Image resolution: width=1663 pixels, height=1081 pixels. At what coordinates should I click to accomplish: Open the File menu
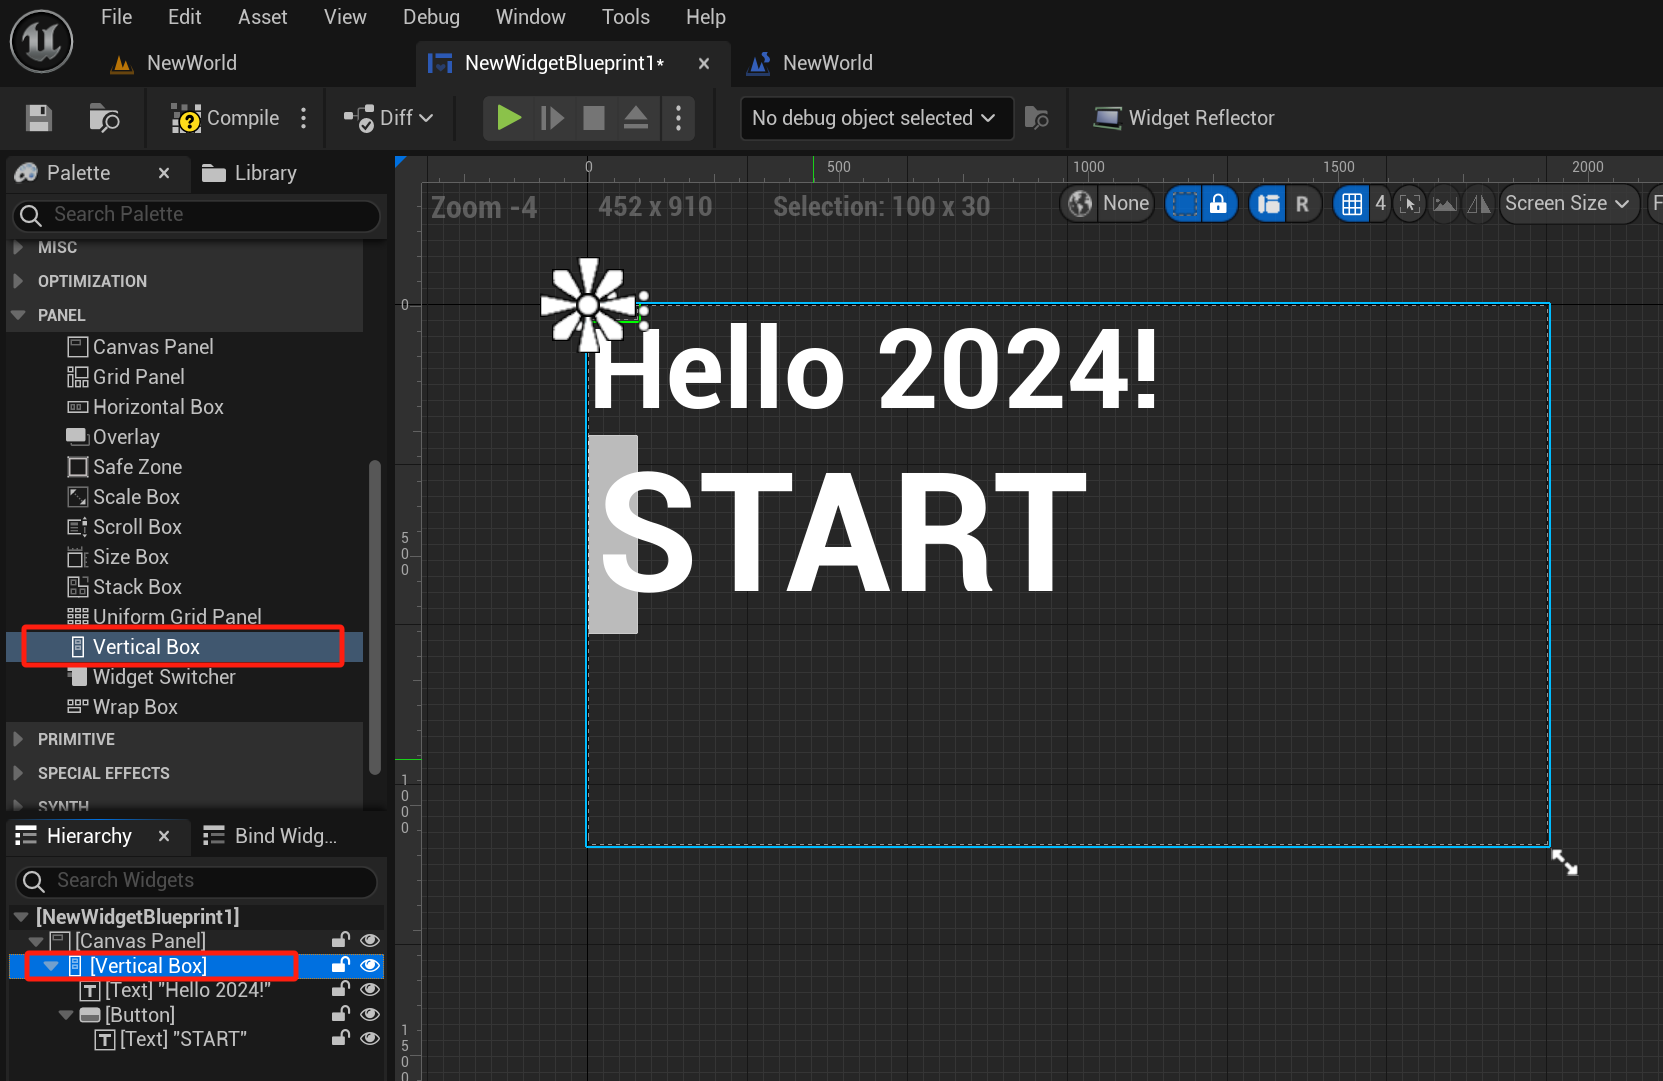[116, 17]
